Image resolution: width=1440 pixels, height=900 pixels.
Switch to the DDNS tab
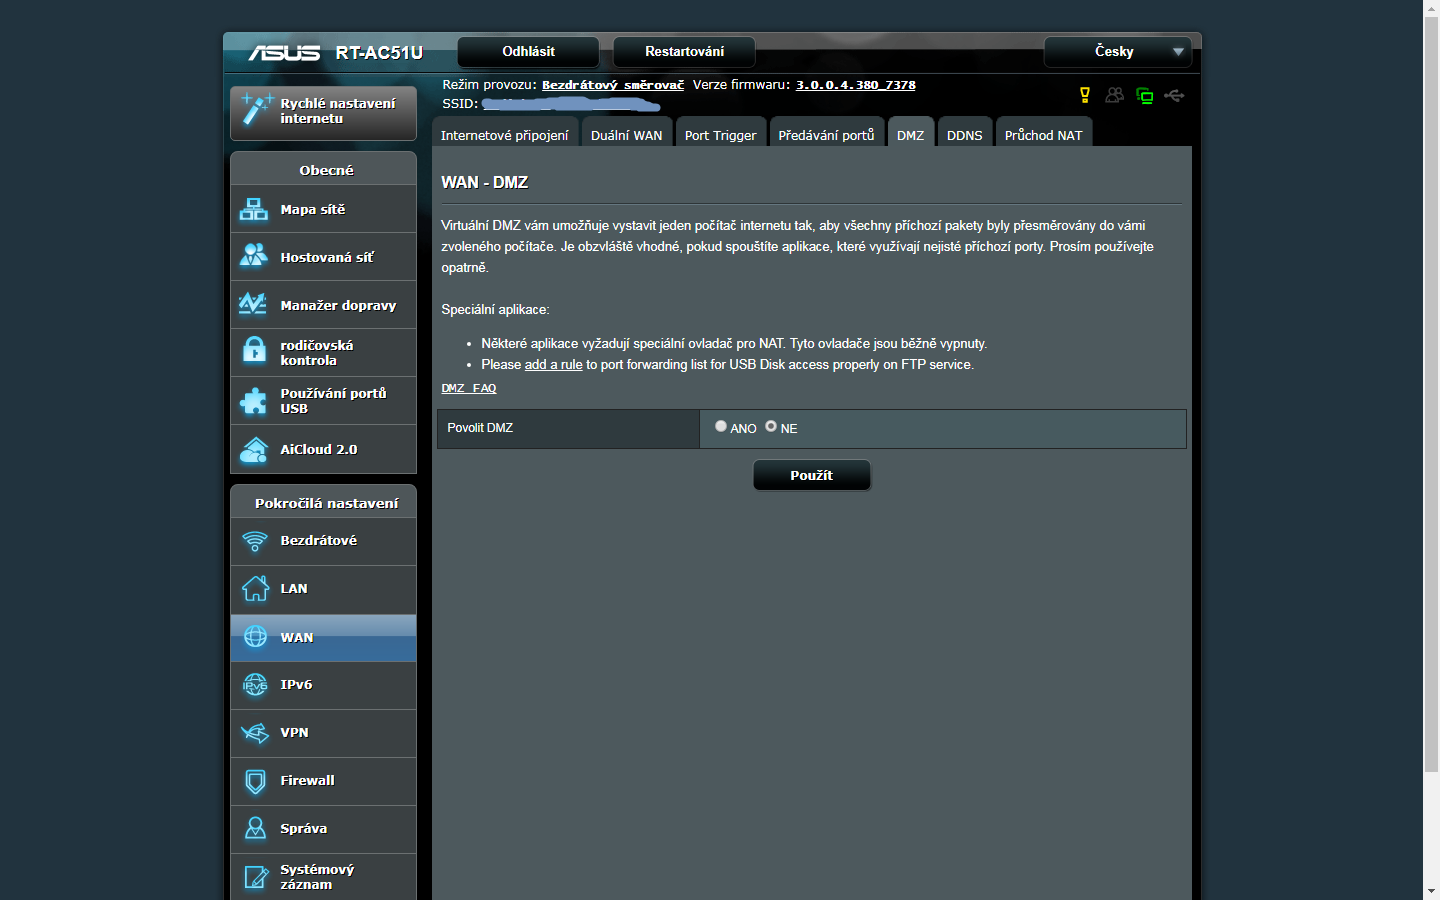click(x=964, y=135)
